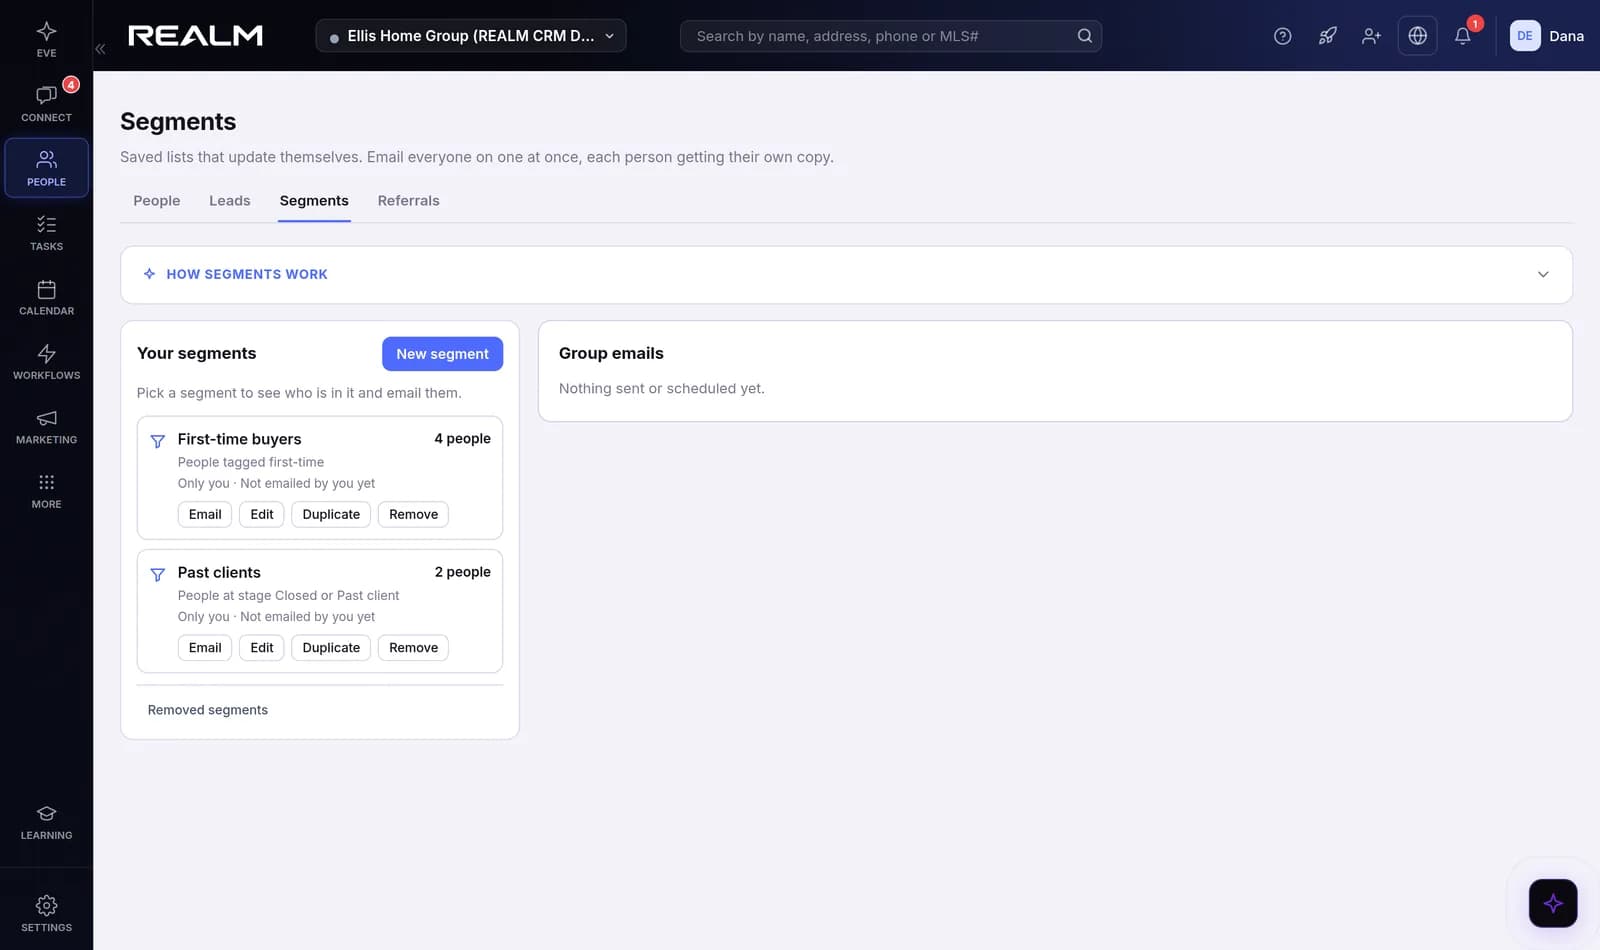Open Workflows from the sidebar

(x=46, y=362)
